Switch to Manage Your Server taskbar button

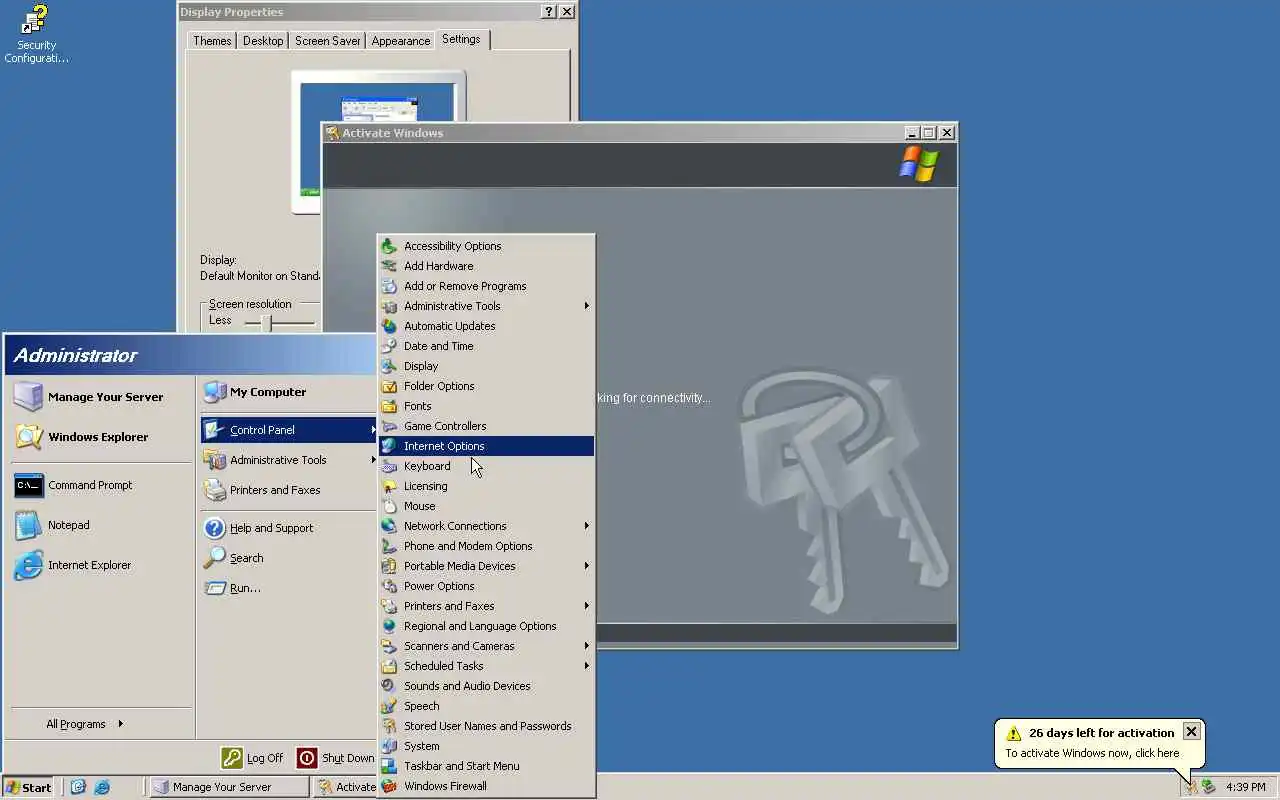coord(229,787)
